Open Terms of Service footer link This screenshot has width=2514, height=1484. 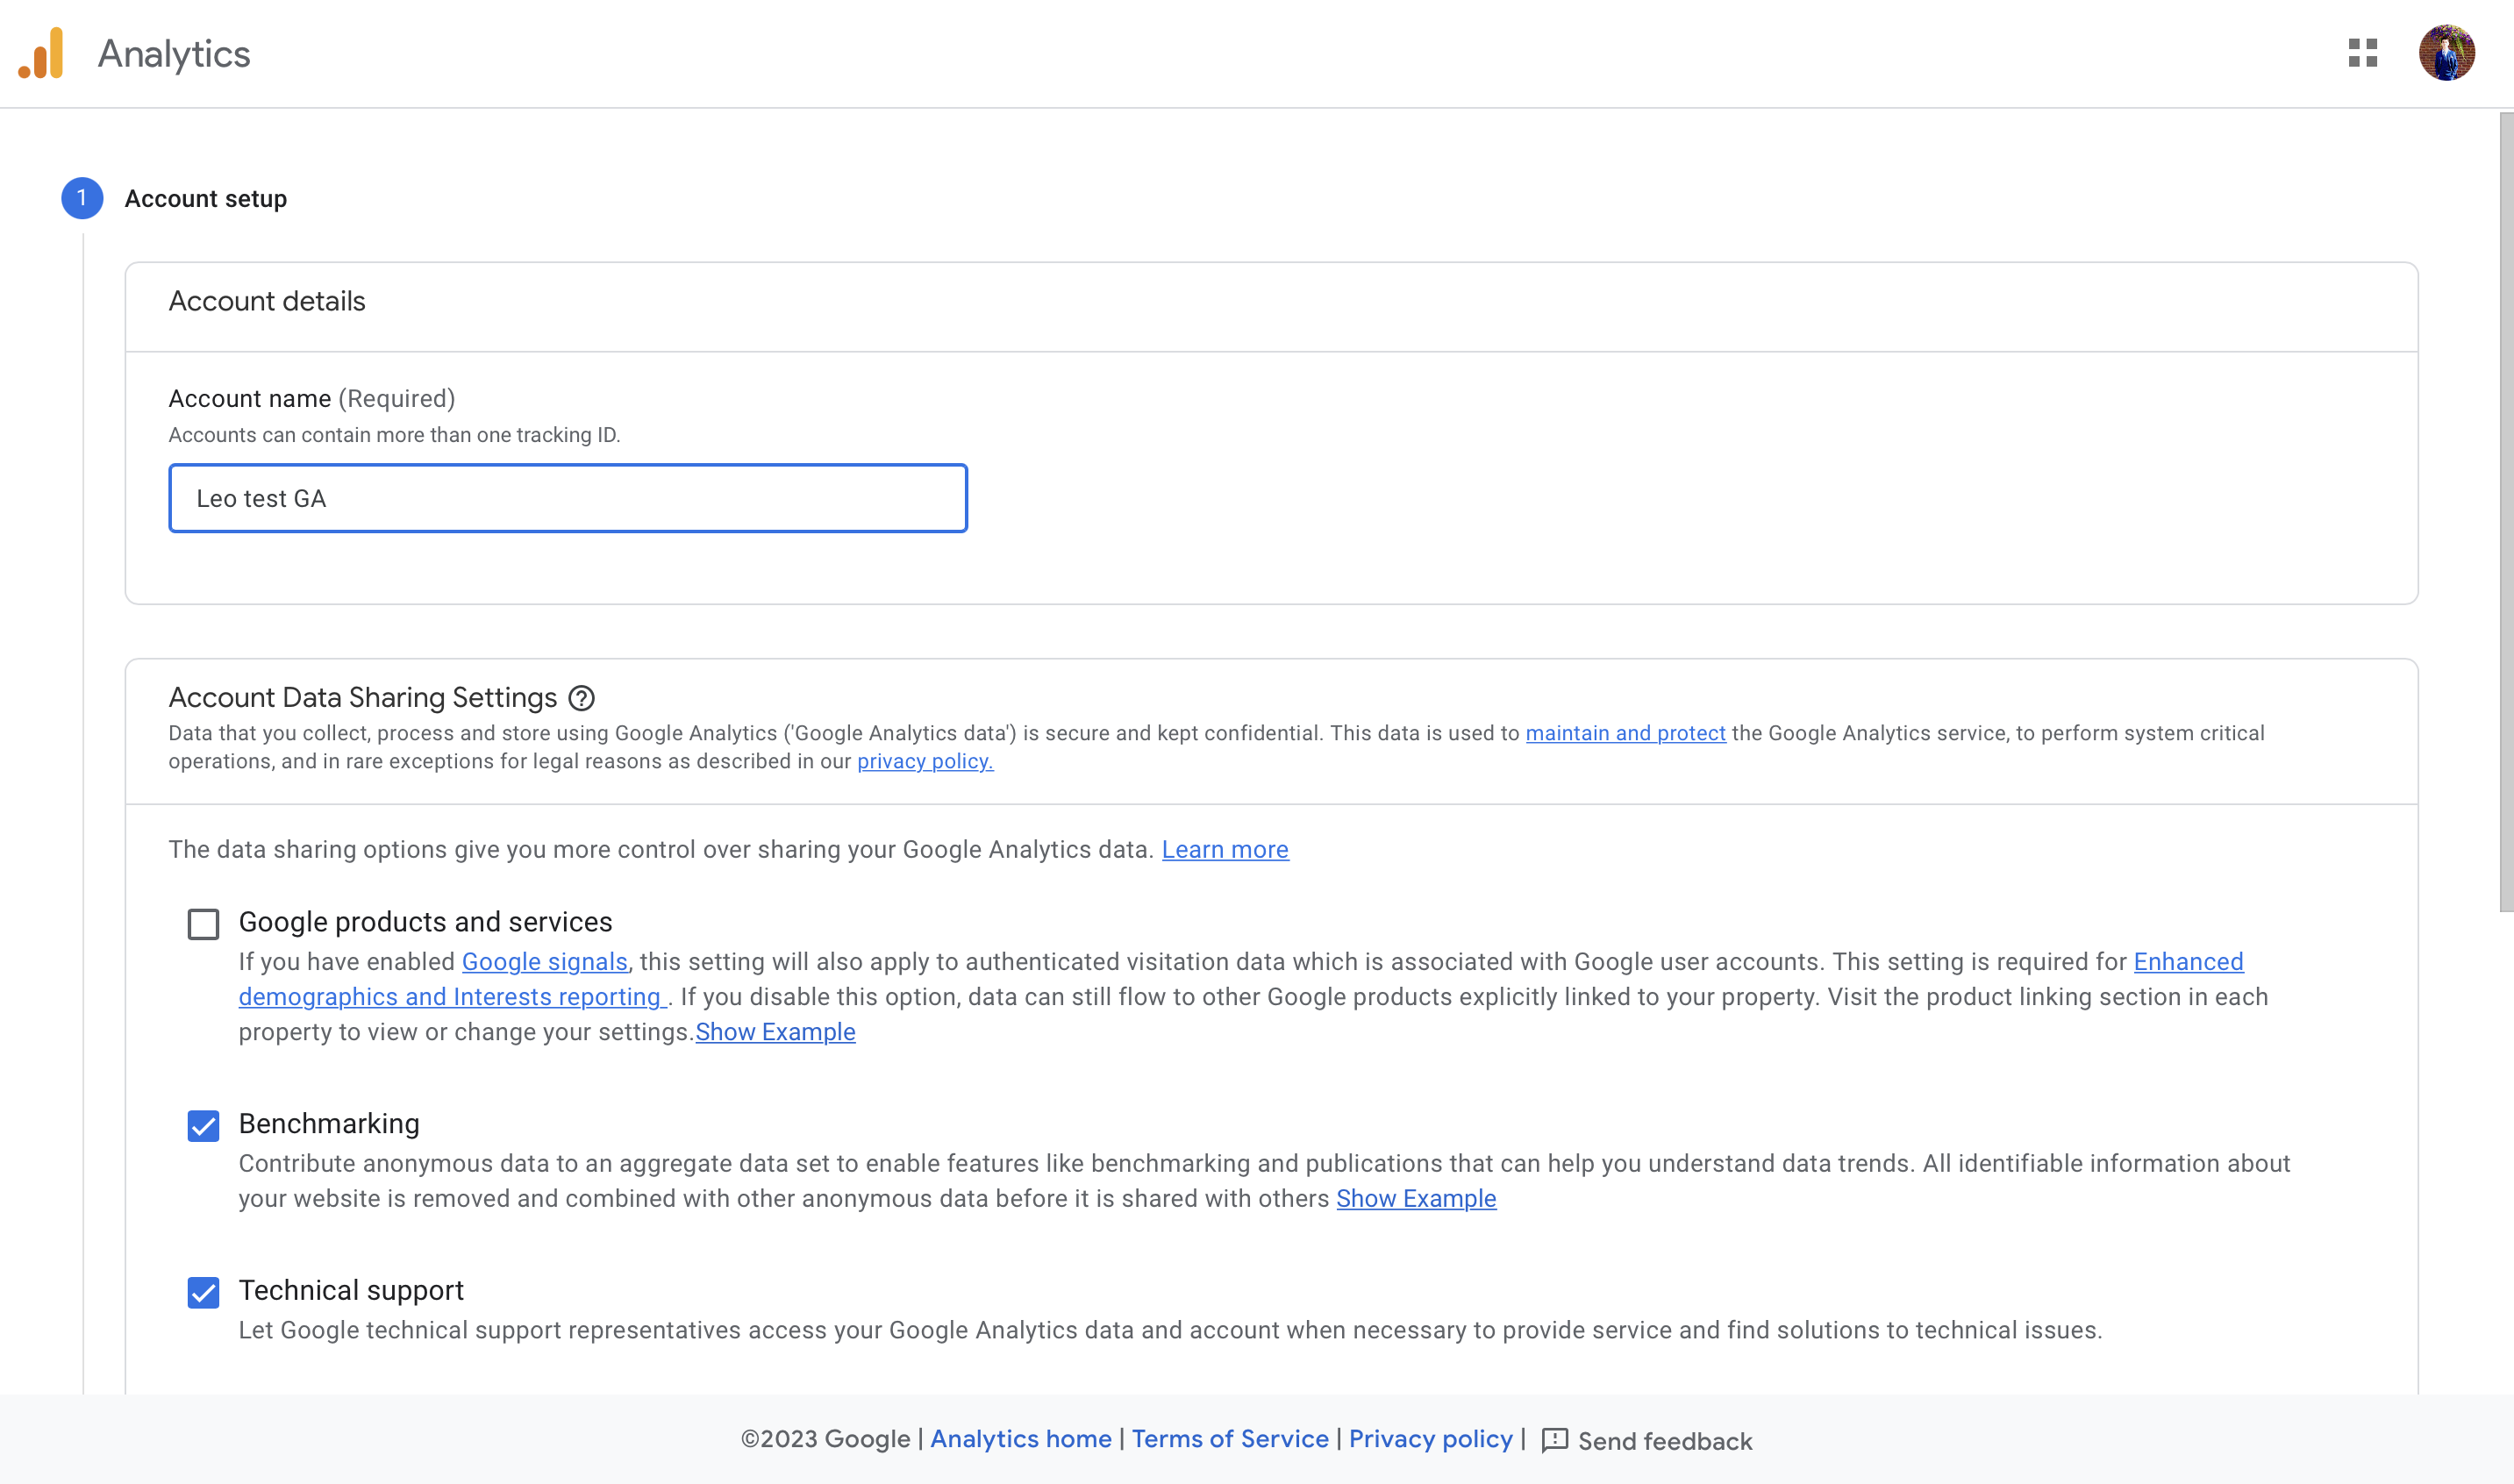pos(1229,1439)
